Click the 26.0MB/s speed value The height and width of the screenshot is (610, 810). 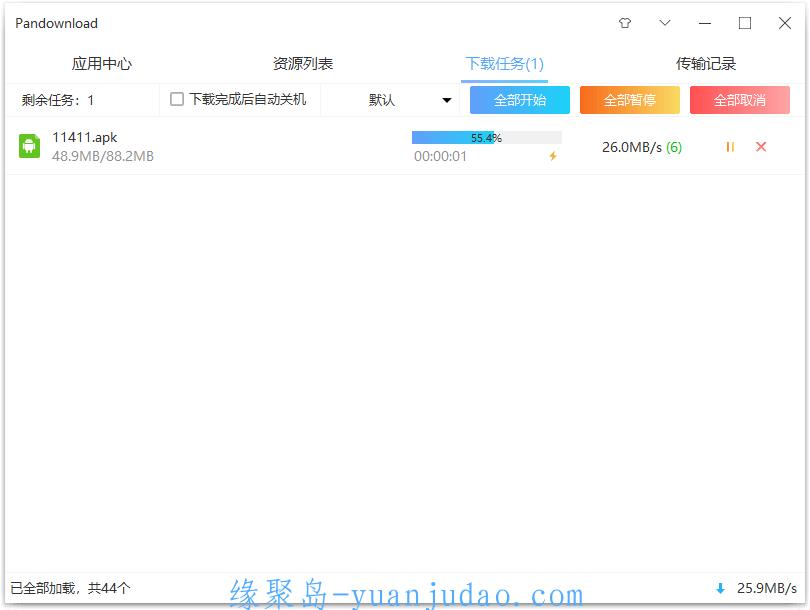[x=632, y=147]
